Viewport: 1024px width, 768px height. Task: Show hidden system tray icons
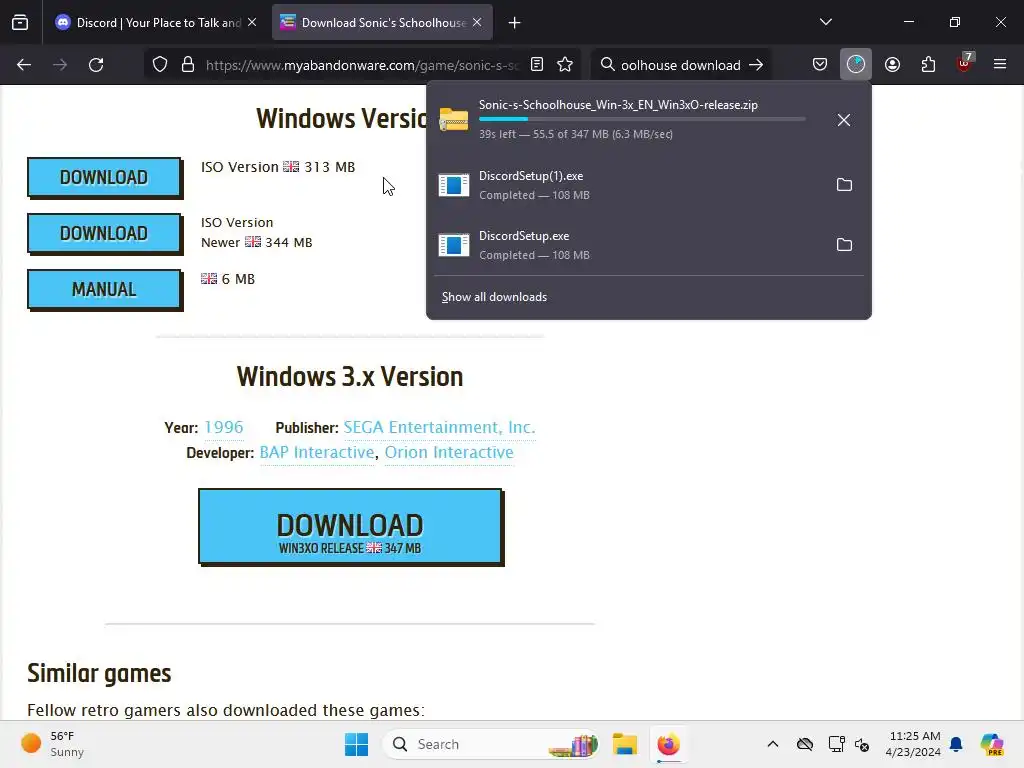[x=773, y=744]
